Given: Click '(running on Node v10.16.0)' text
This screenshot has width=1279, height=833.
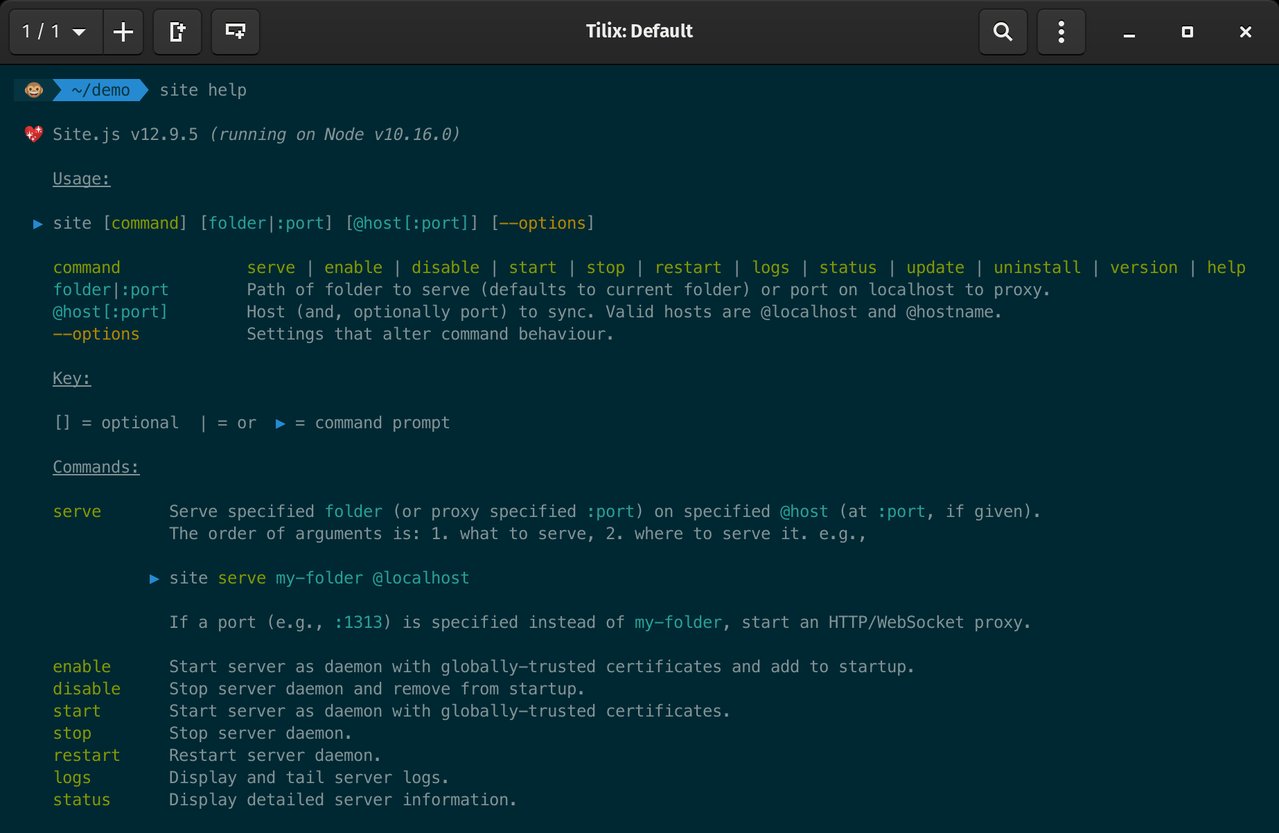Looking at the screenshot, I should (334, 134).
